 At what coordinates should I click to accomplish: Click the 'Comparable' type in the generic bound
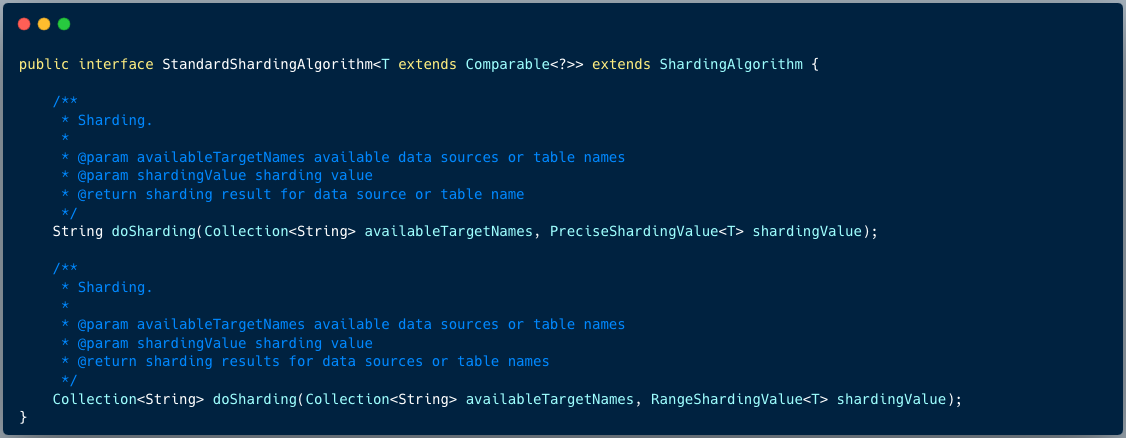[502, 65]
